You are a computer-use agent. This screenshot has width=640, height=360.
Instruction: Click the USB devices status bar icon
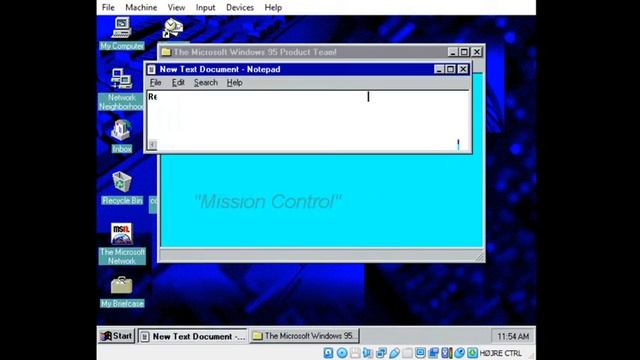394,353
